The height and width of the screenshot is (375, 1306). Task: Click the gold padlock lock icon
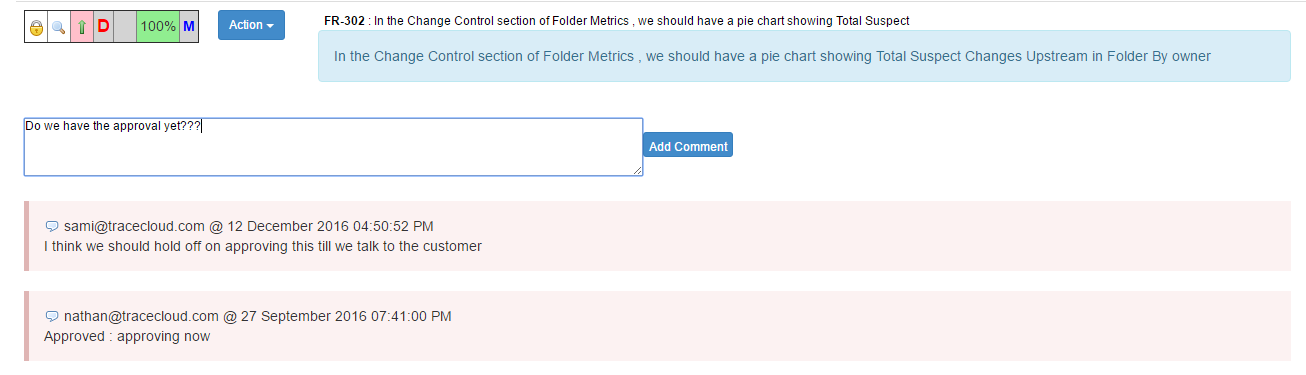36,28
